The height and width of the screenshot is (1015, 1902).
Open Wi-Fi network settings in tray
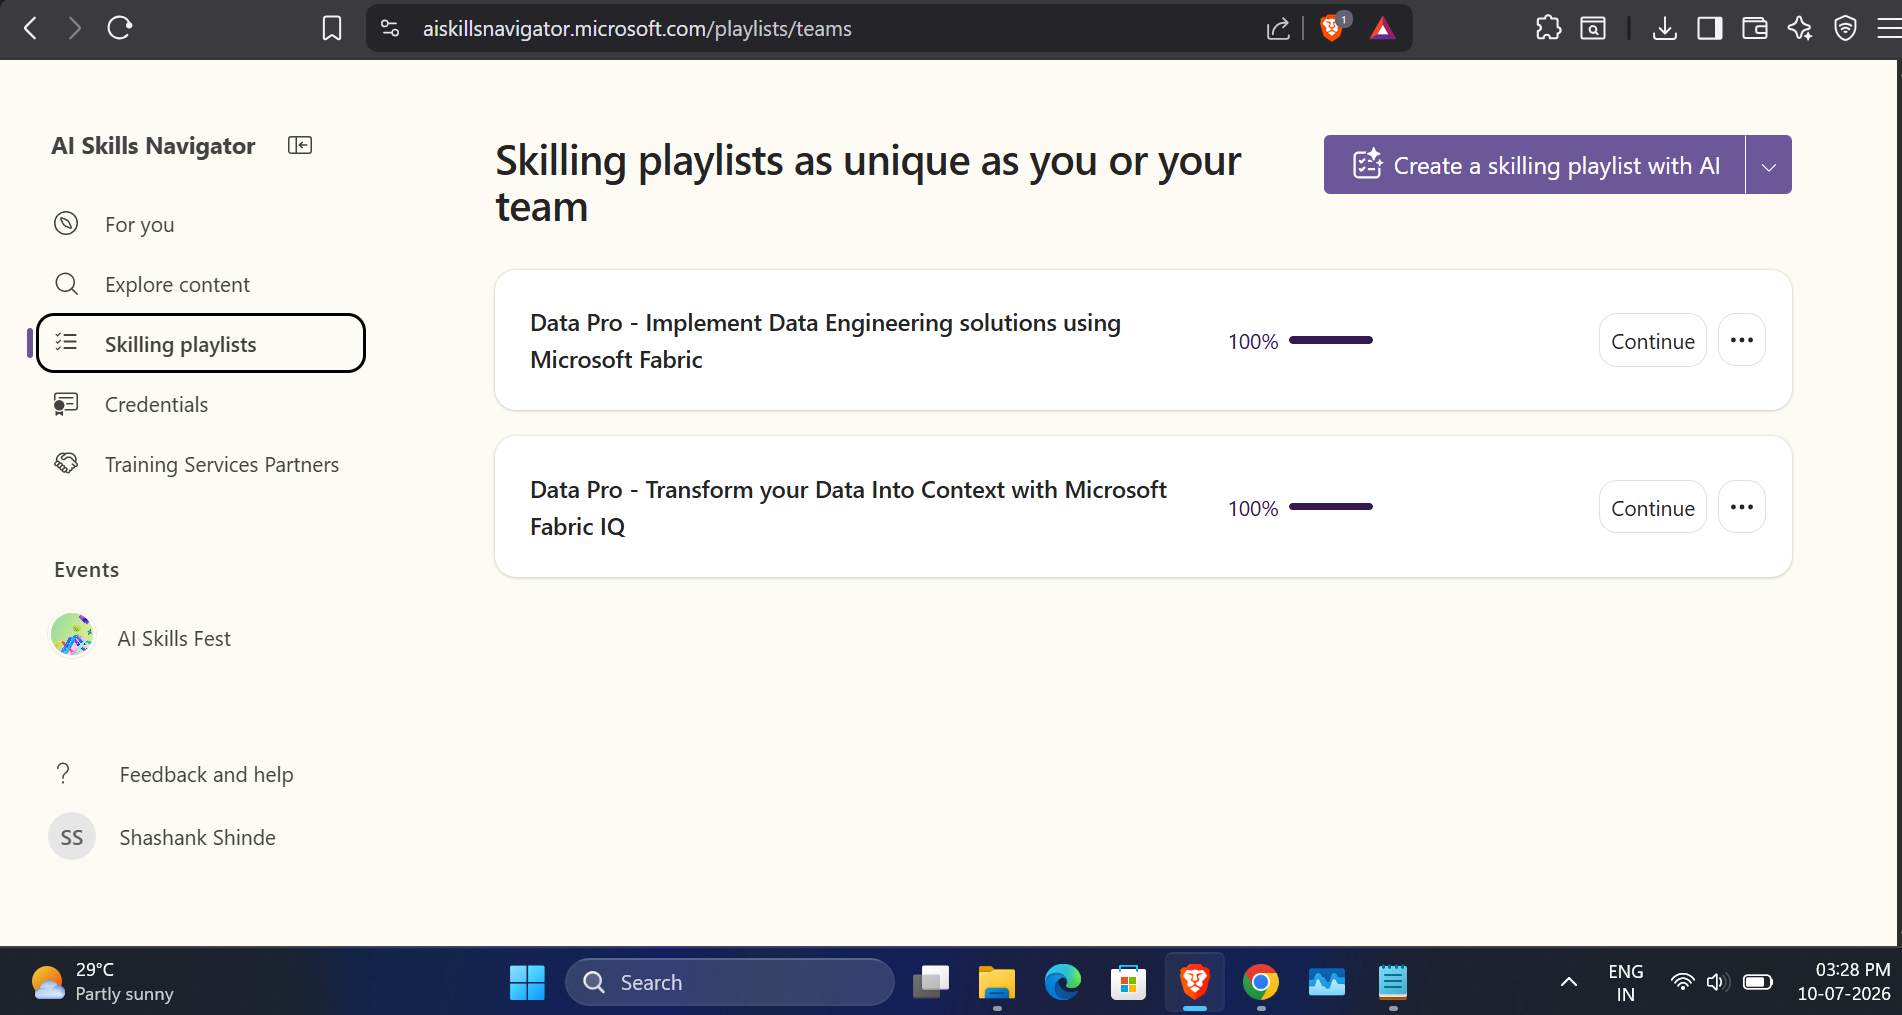point(1683,982)
